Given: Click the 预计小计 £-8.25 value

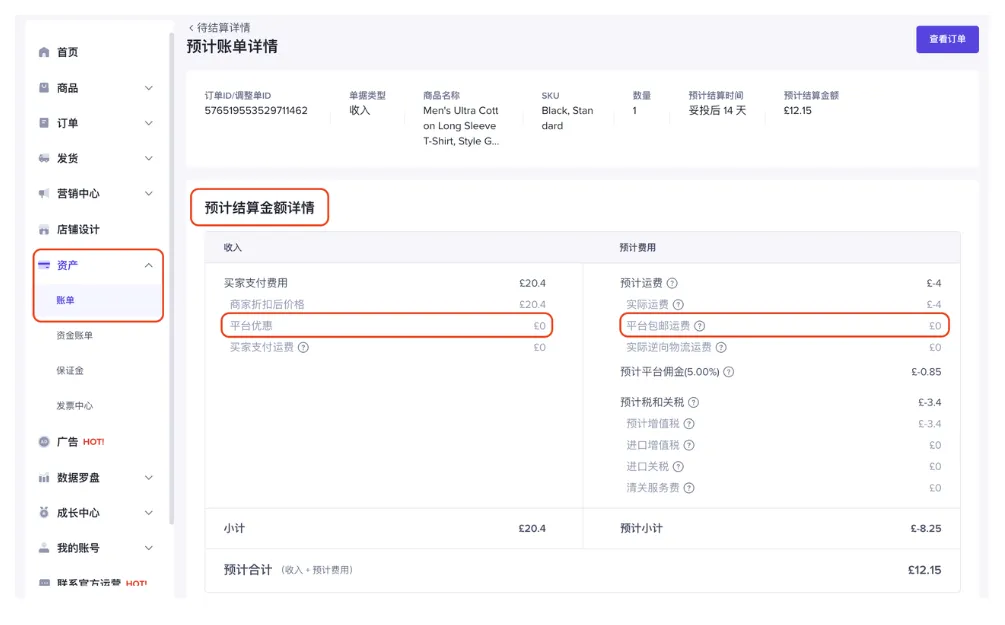Looking at the screenshot, I should [926, 528].
